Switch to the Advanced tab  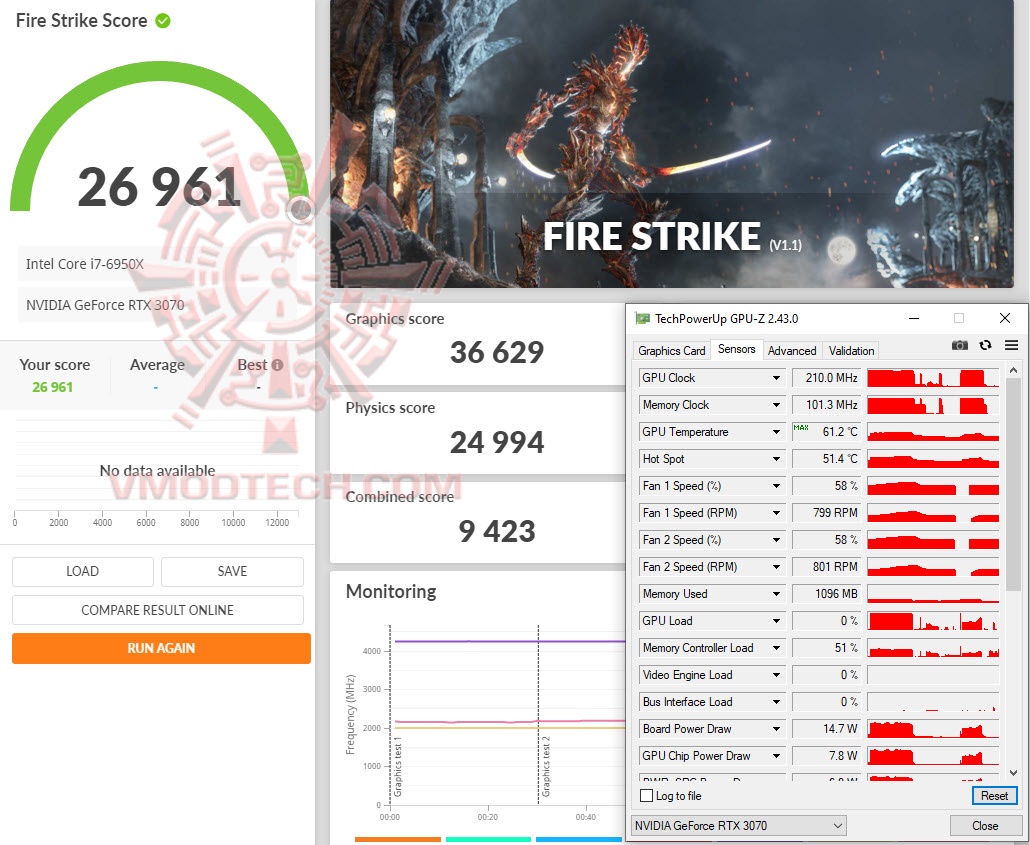792,351
